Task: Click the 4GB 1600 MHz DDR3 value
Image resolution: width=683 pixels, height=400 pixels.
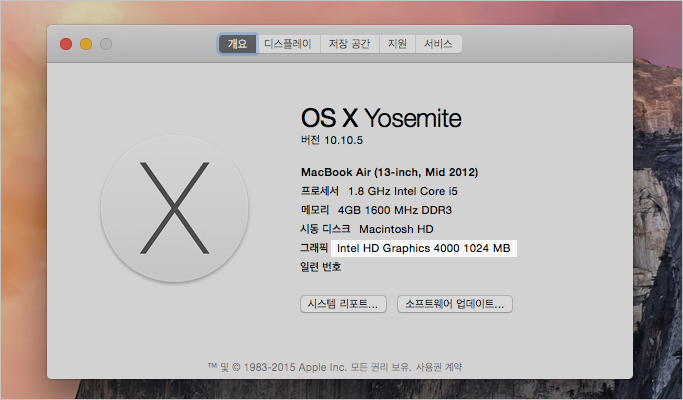Action: click(395, 210)
